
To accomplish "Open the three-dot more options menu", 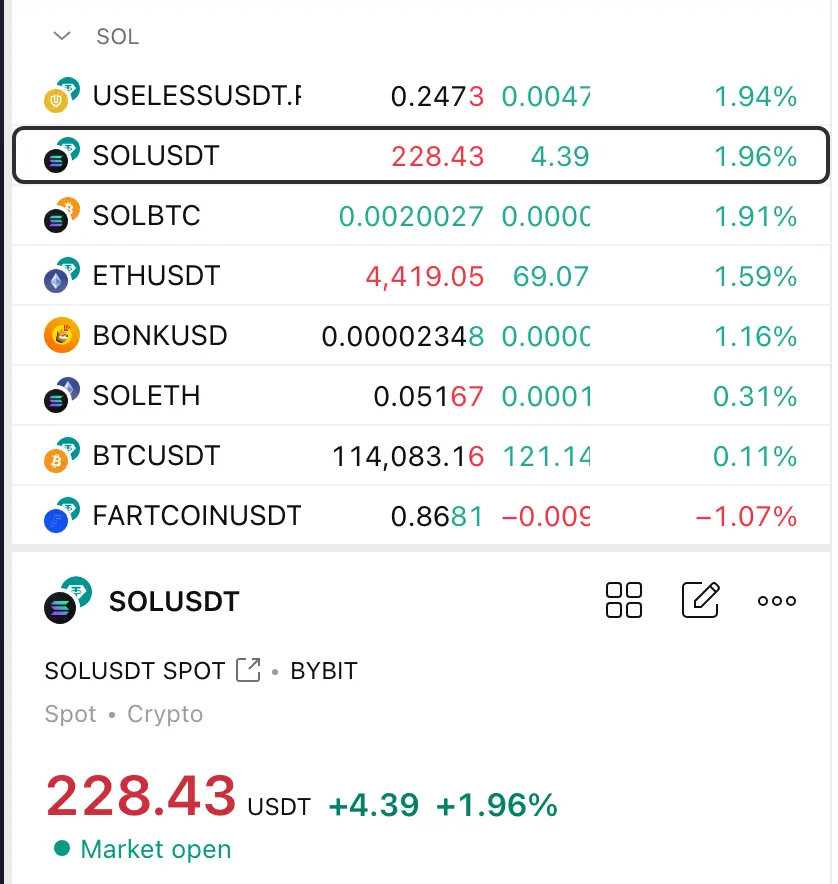I will [777, 601].
